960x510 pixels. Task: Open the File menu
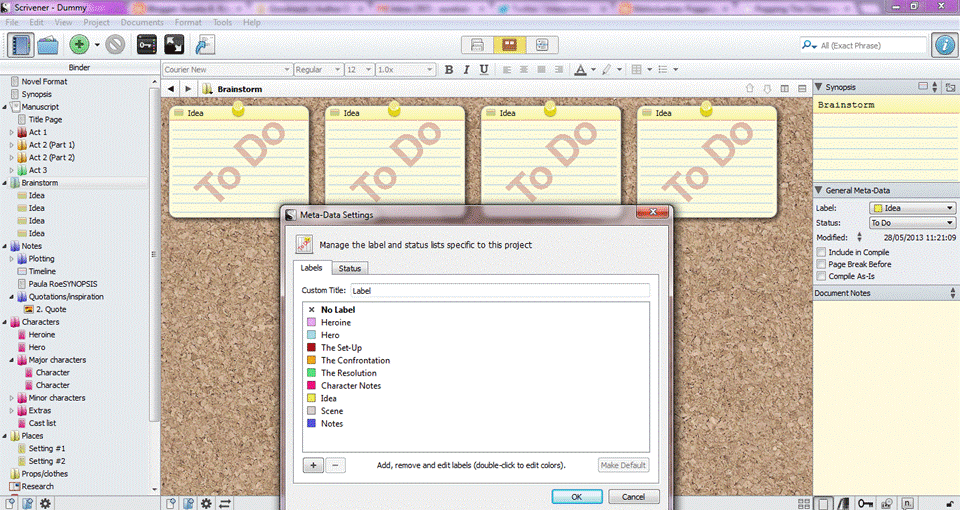pos(12,22)
